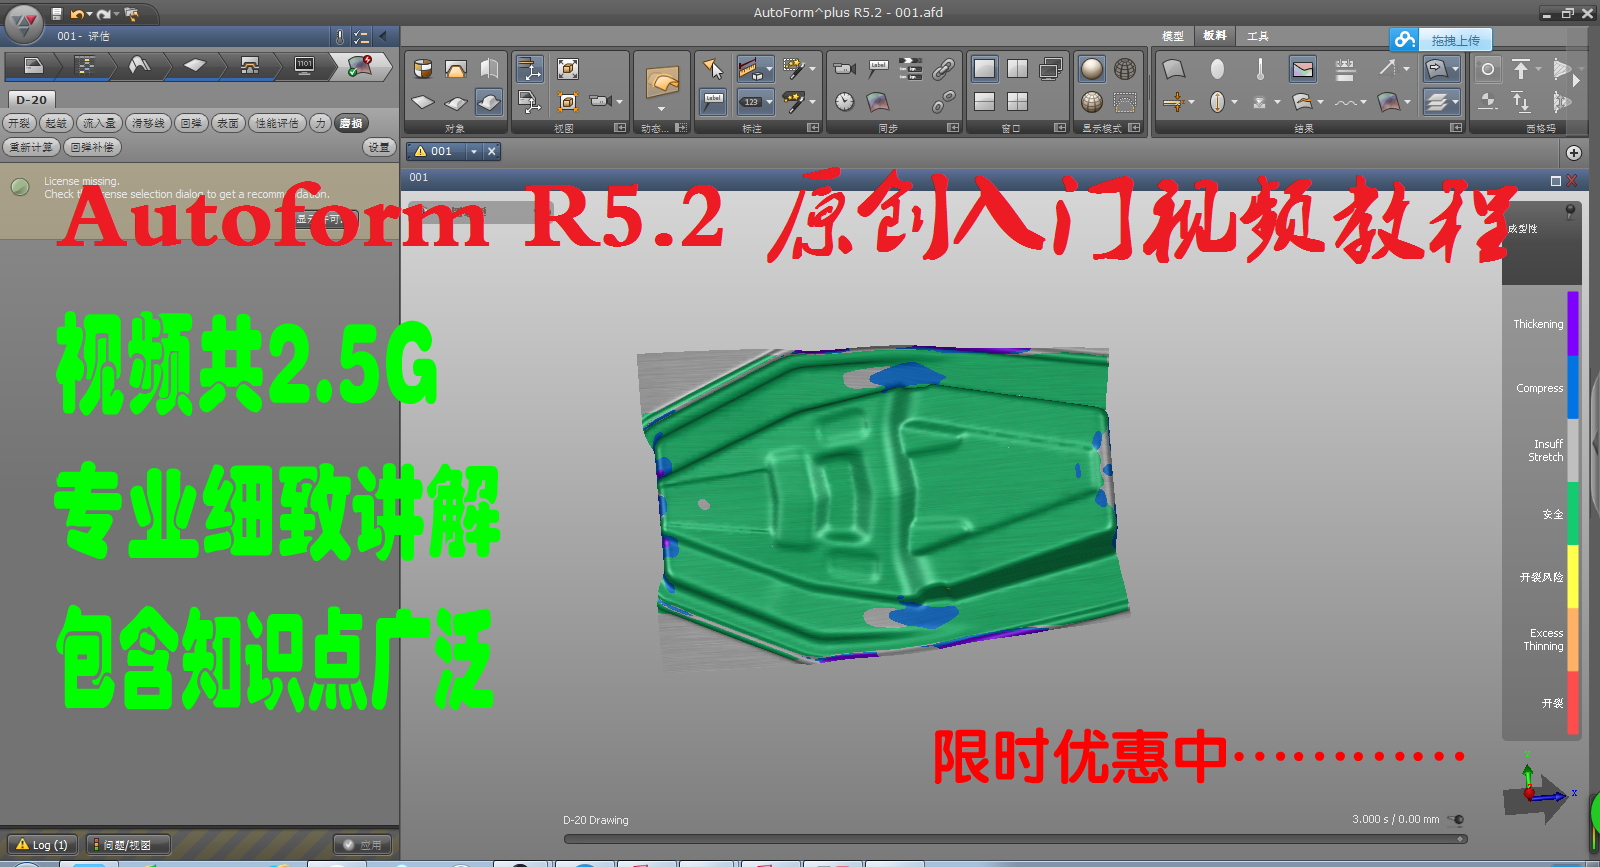
Task: Click the thermometer icon in 结果 group
Action: coord(1260,69)
